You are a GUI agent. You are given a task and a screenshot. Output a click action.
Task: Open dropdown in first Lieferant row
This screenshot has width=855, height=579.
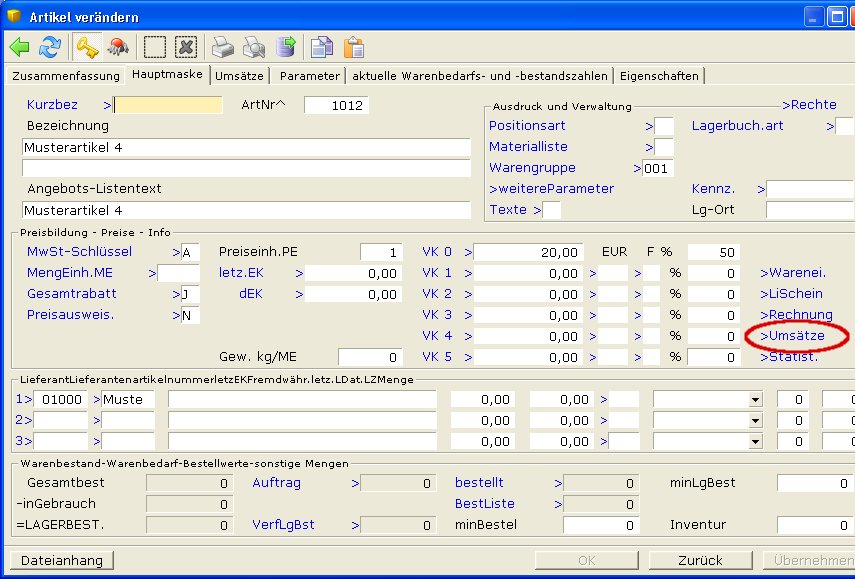754,399
